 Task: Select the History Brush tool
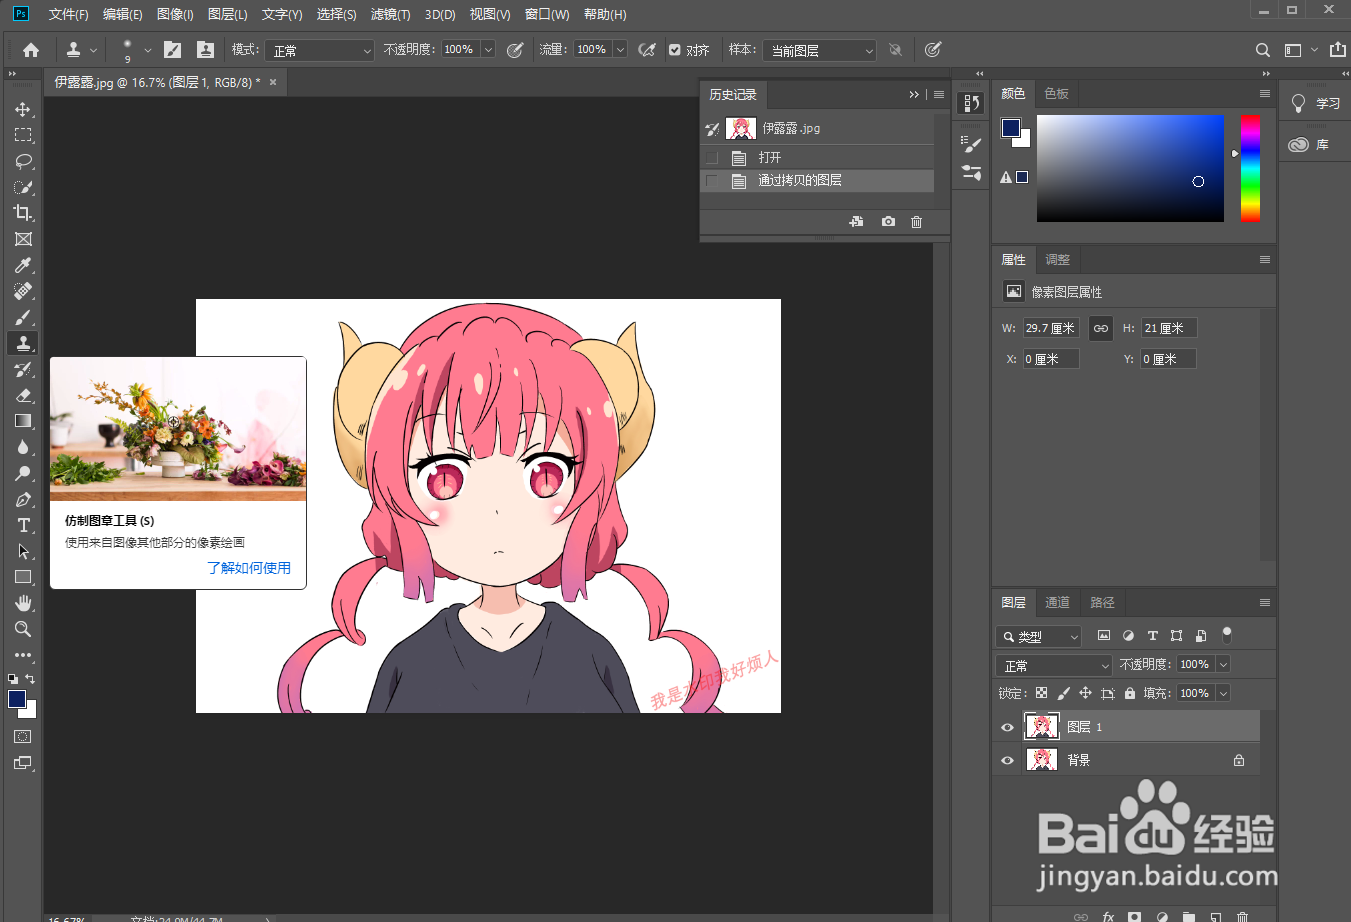tap(23, 369)
